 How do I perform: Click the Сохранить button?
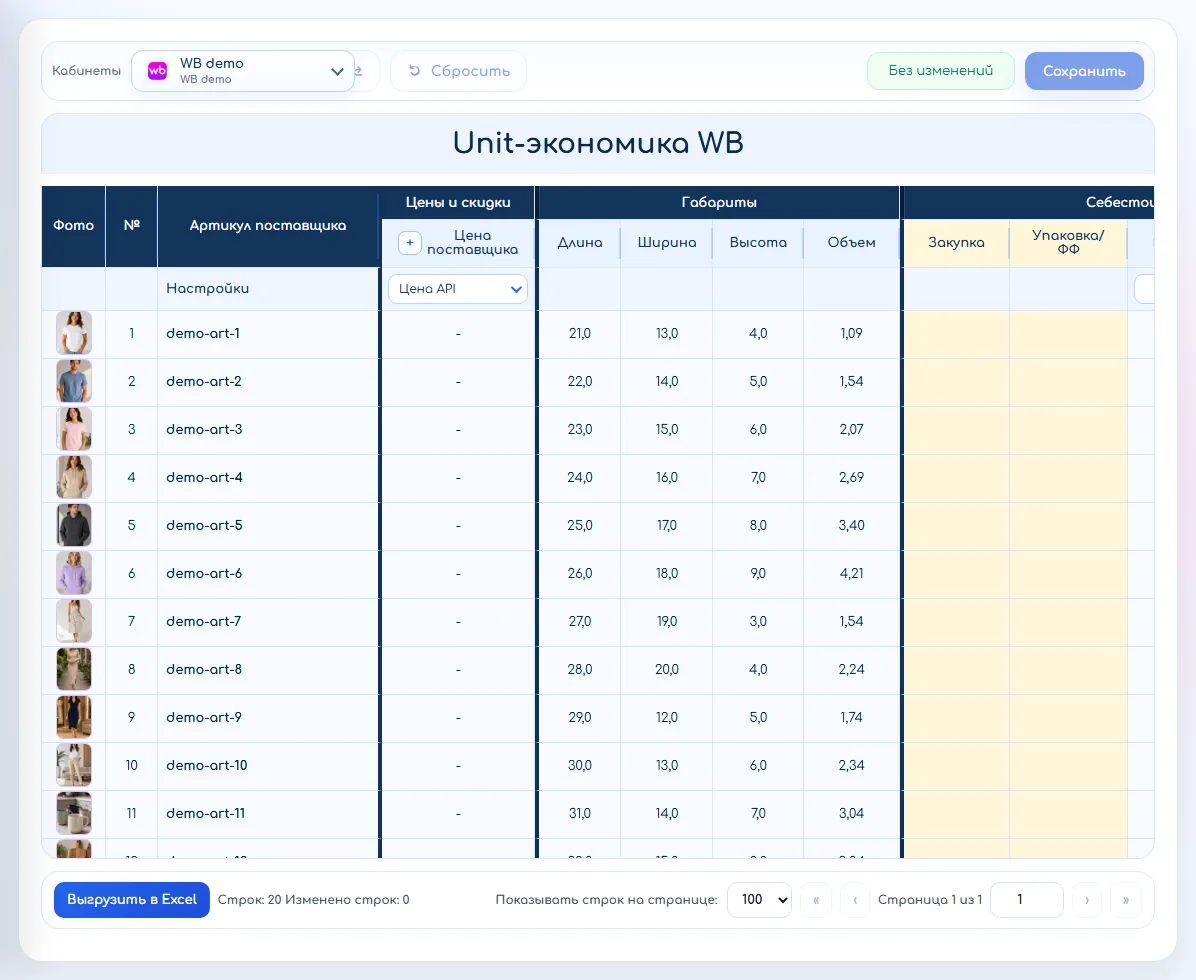1084,71
